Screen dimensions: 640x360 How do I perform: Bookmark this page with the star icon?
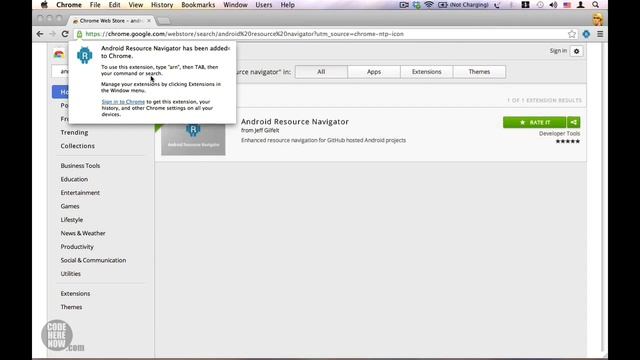coord(572,34)
